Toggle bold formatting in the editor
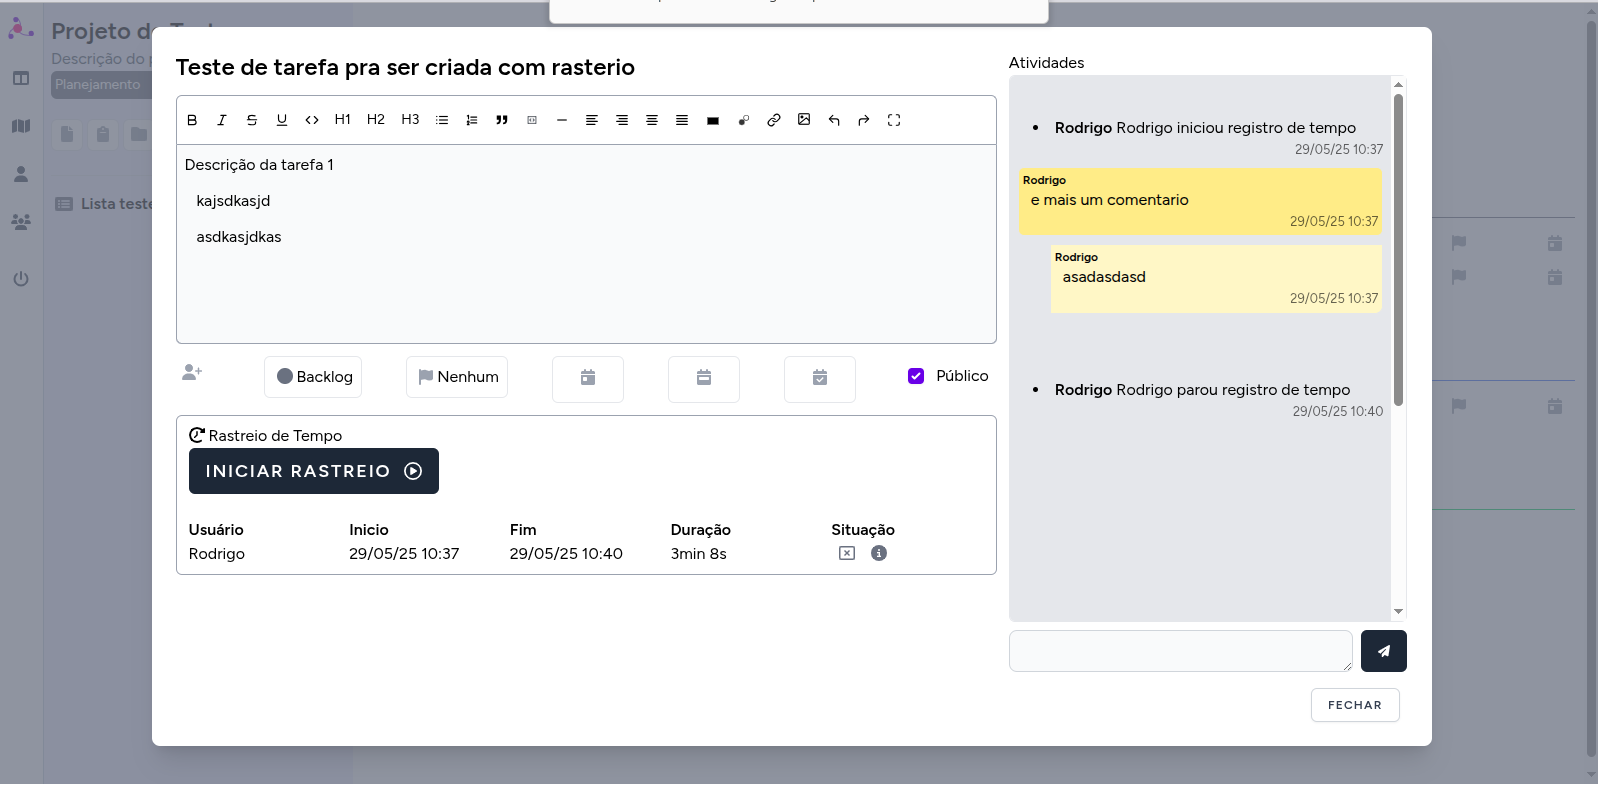Viewport: 1598px width, 785px height. pyautogui.click(x=192, y=120)
